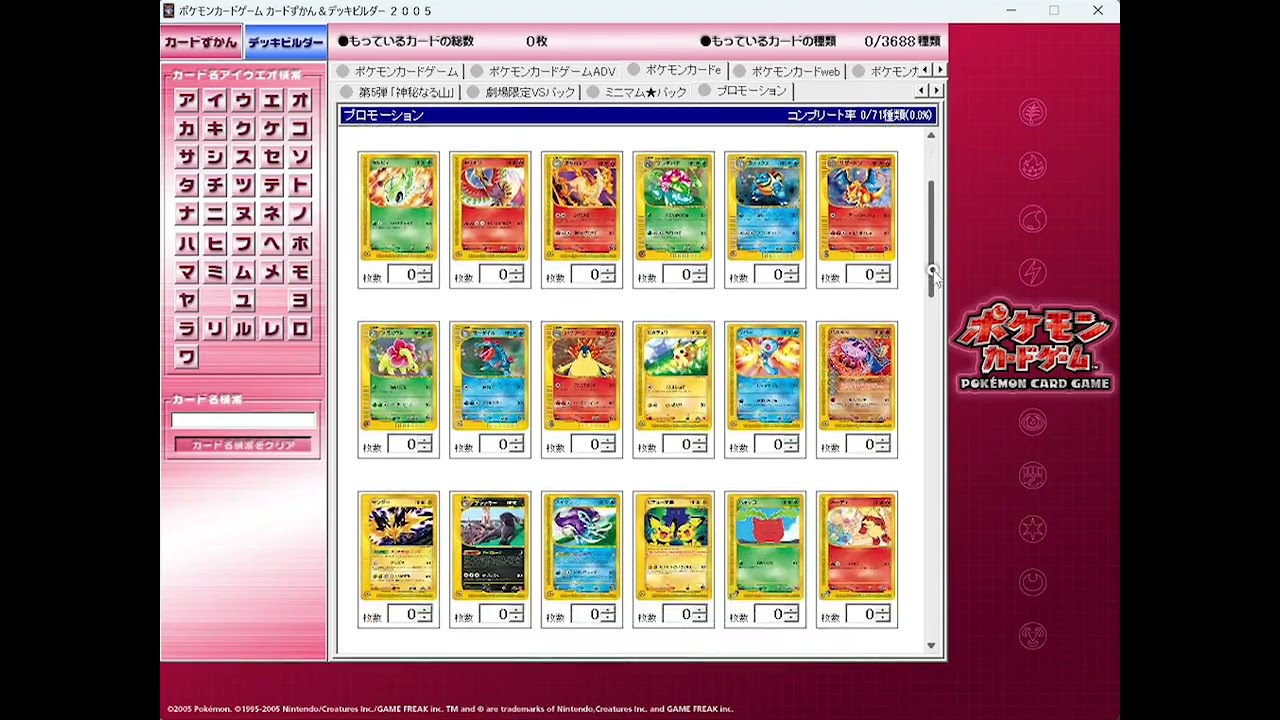The height and width of the screenshot is (720, 1280).
Task: Select the ピ-row ヒ kana button
Action: click(x=215, y=243)
